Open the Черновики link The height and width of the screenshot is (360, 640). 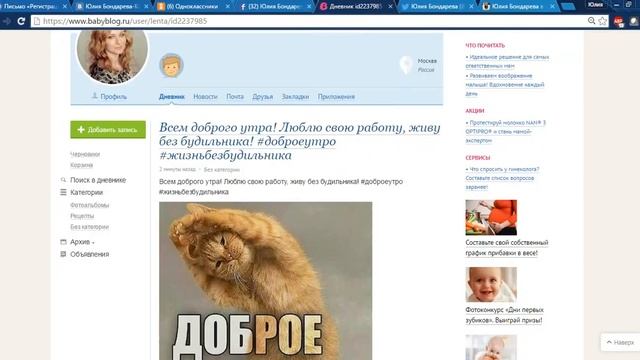click(85, 154)
